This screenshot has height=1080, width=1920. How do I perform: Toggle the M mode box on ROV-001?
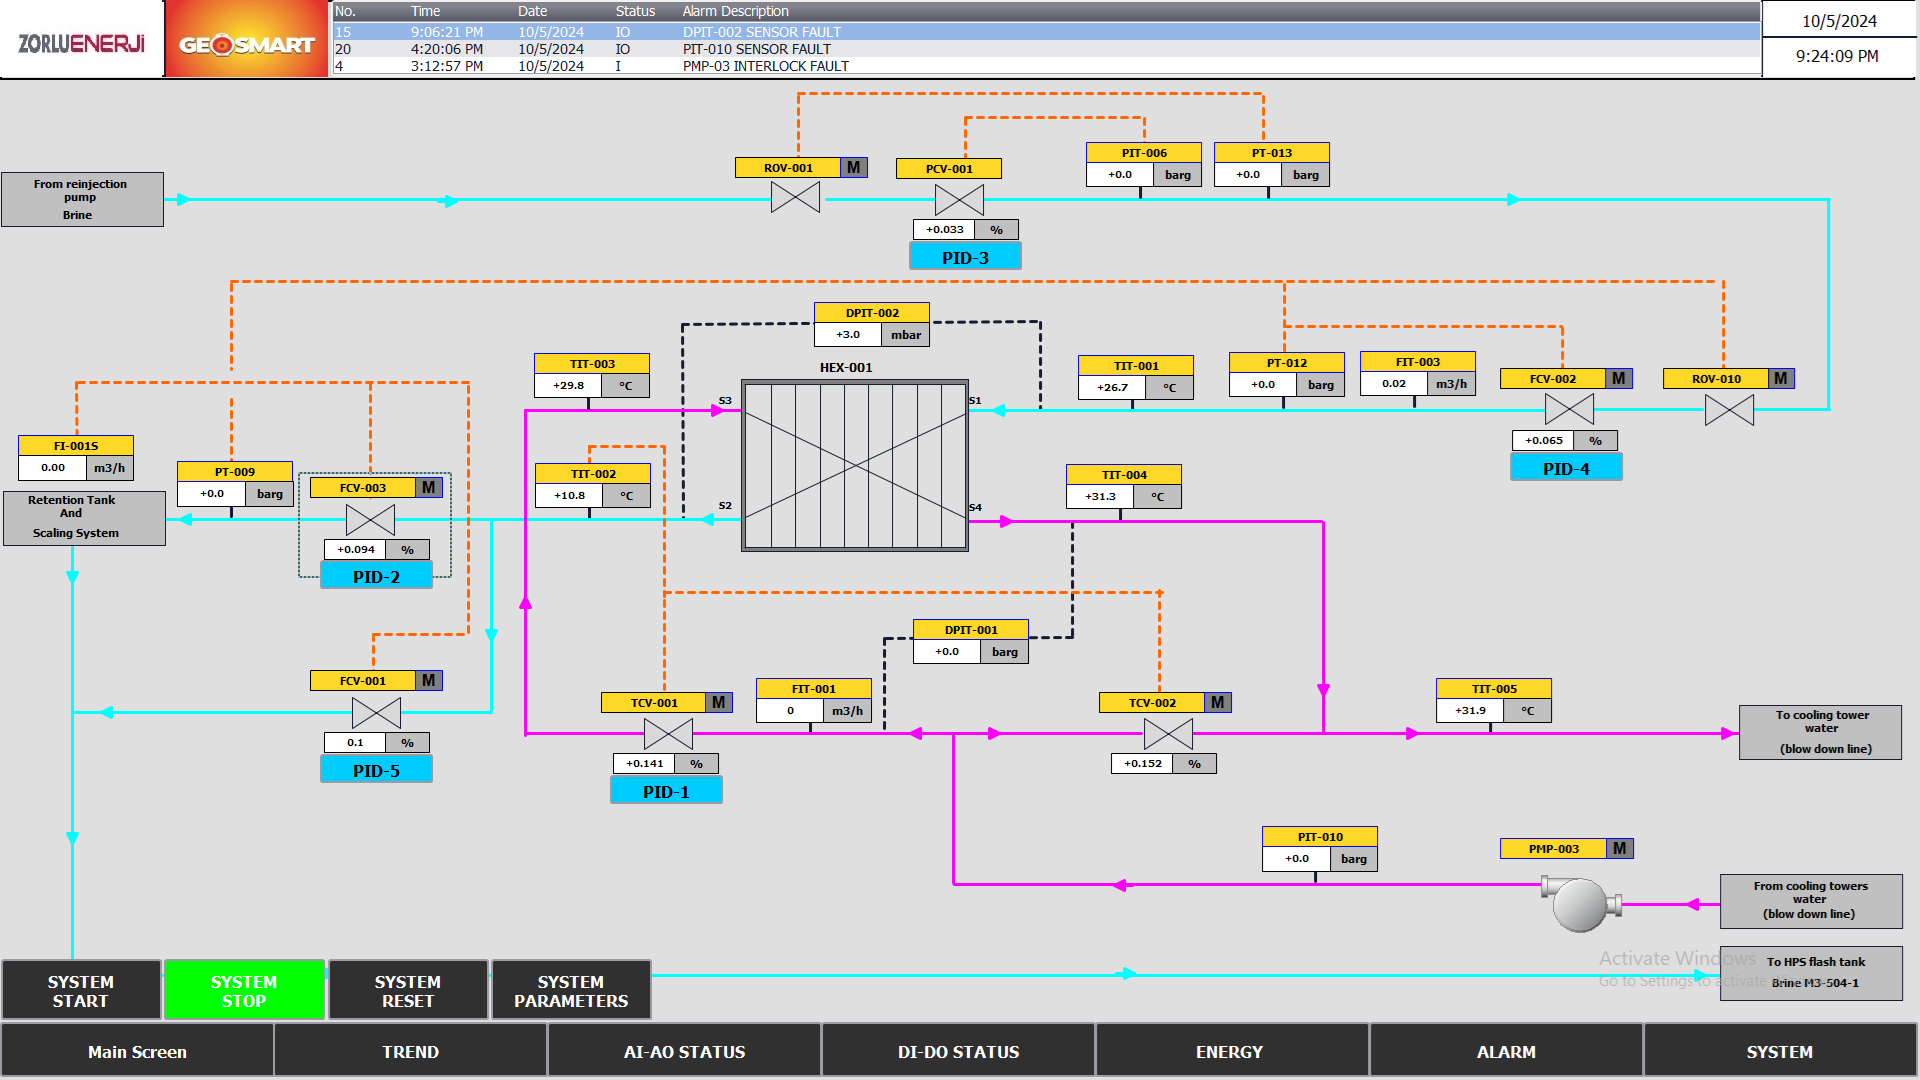853,168
